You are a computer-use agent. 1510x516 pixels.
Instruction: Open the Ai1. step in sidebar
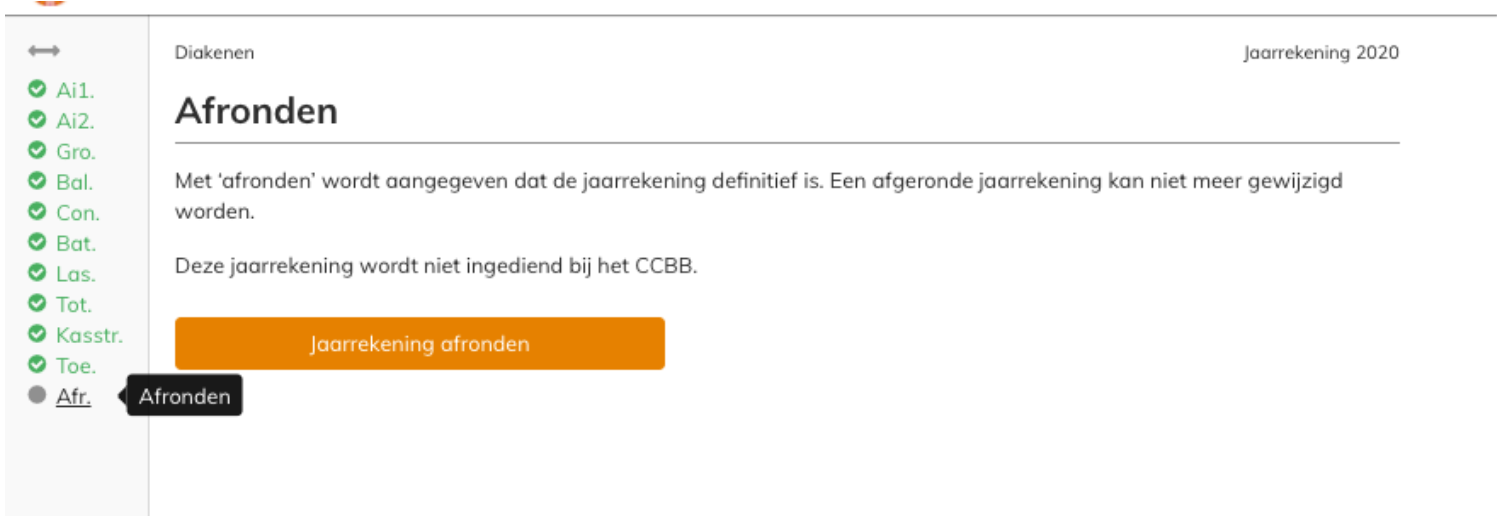pos(75,91)
